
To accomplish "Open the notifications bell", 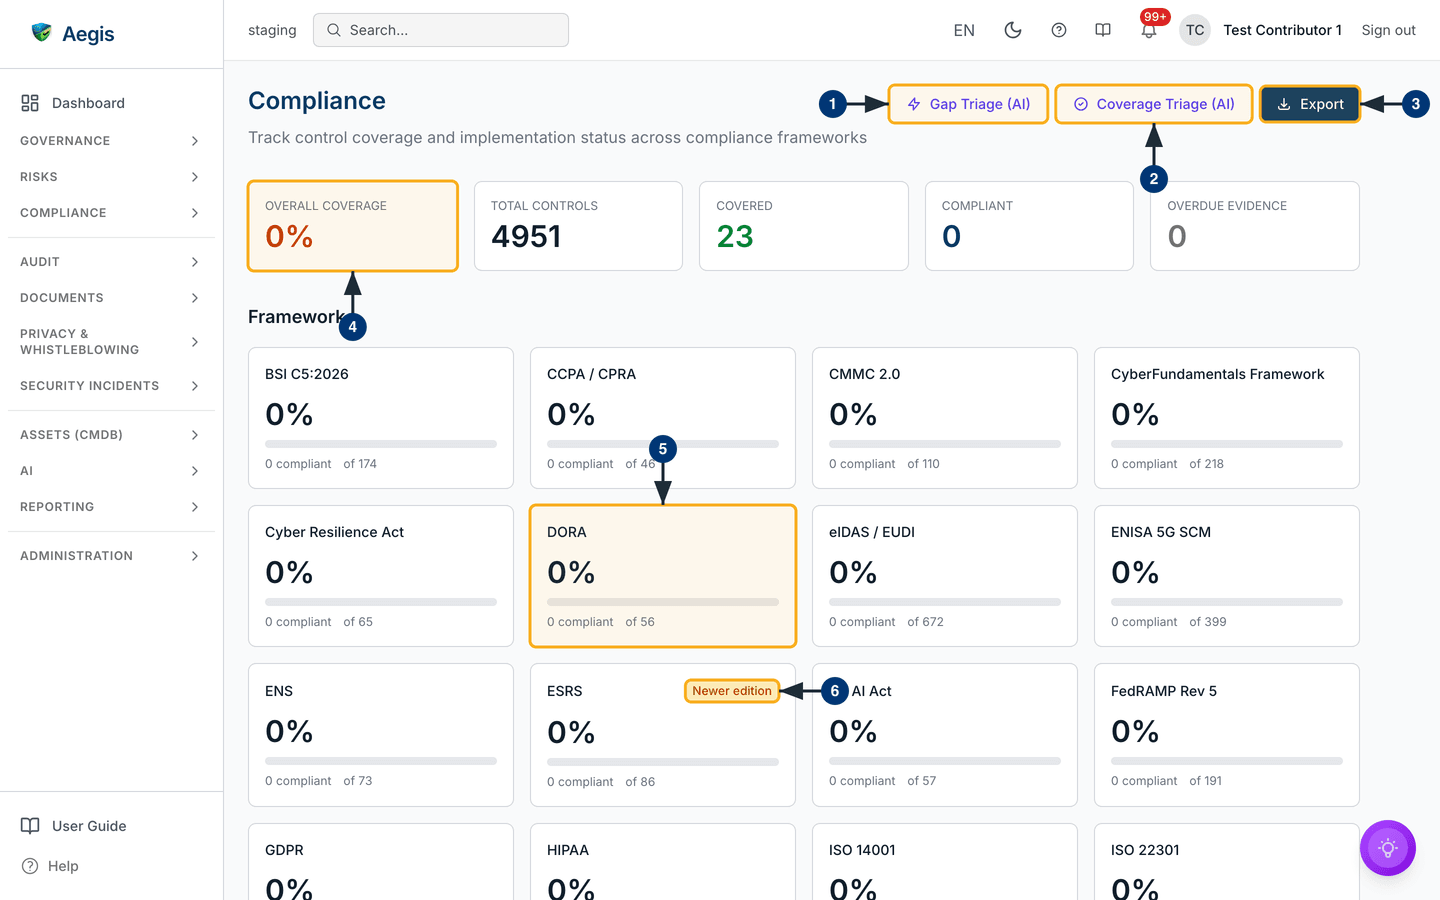I will (x=1149, y=30).
